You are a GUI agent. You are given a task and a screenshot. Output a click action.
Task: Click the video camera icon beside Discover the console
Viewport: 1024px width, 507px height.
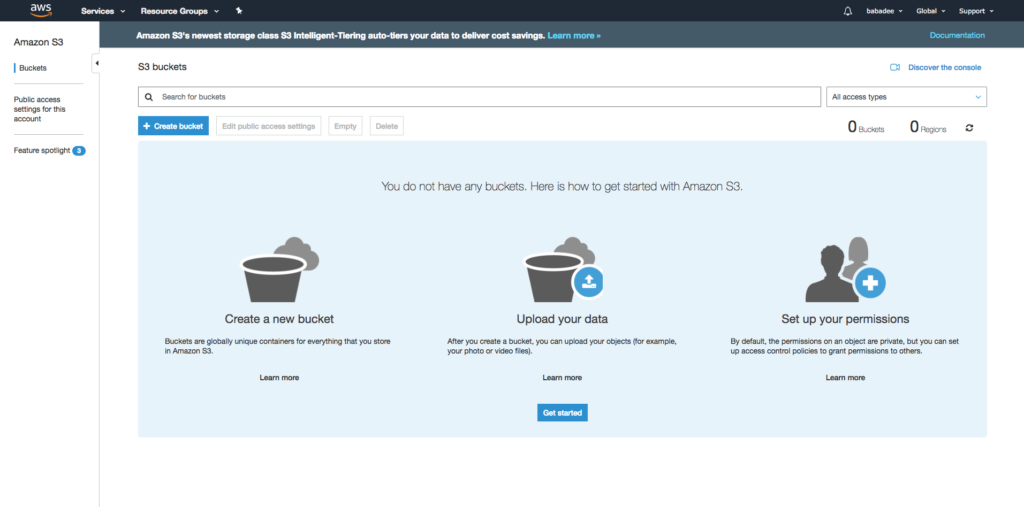coord(895,67)
